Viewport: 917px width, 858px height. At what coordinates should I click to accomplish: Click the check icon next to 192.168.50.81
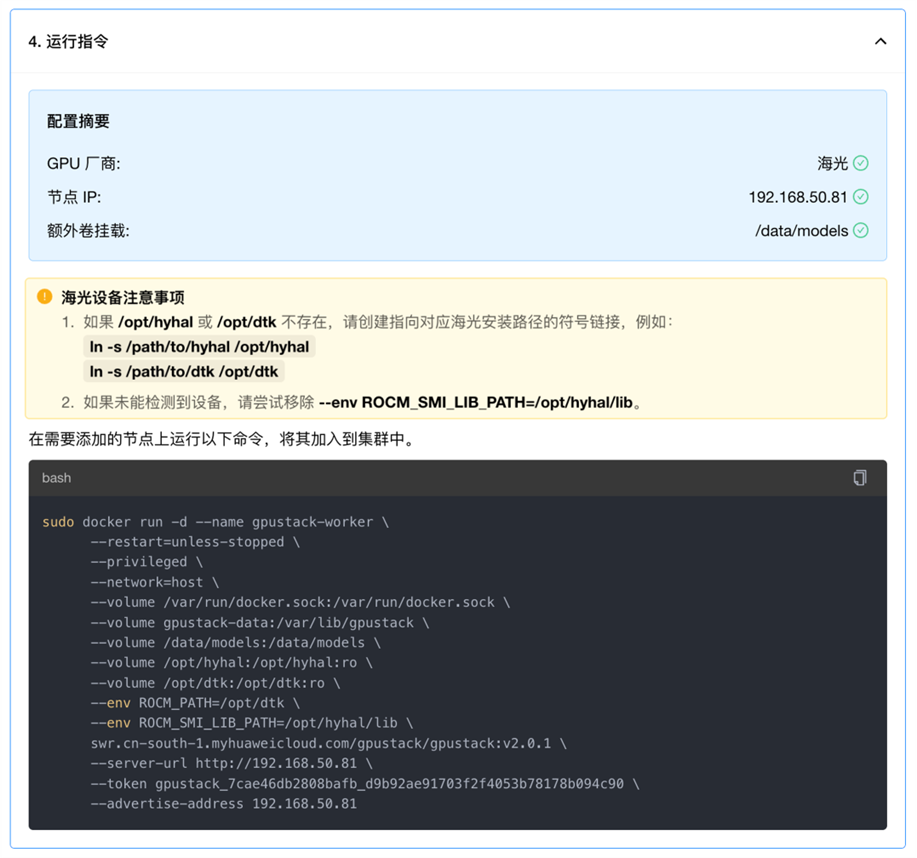[x=860, y=197]
